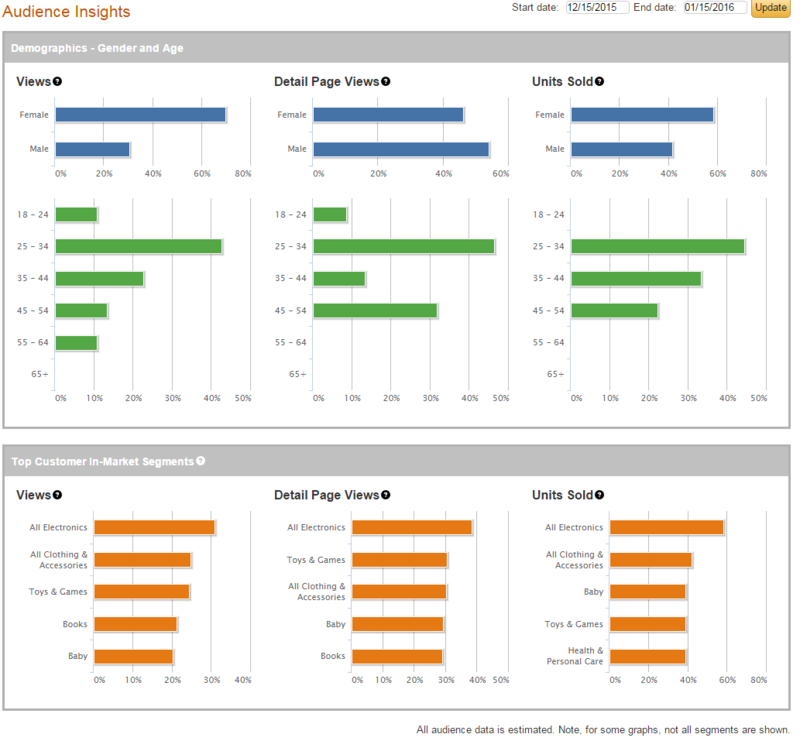The height and width of the screenshot is (741, 800).
Task: Click the 'End date:' label
Action: click(655, 7)
